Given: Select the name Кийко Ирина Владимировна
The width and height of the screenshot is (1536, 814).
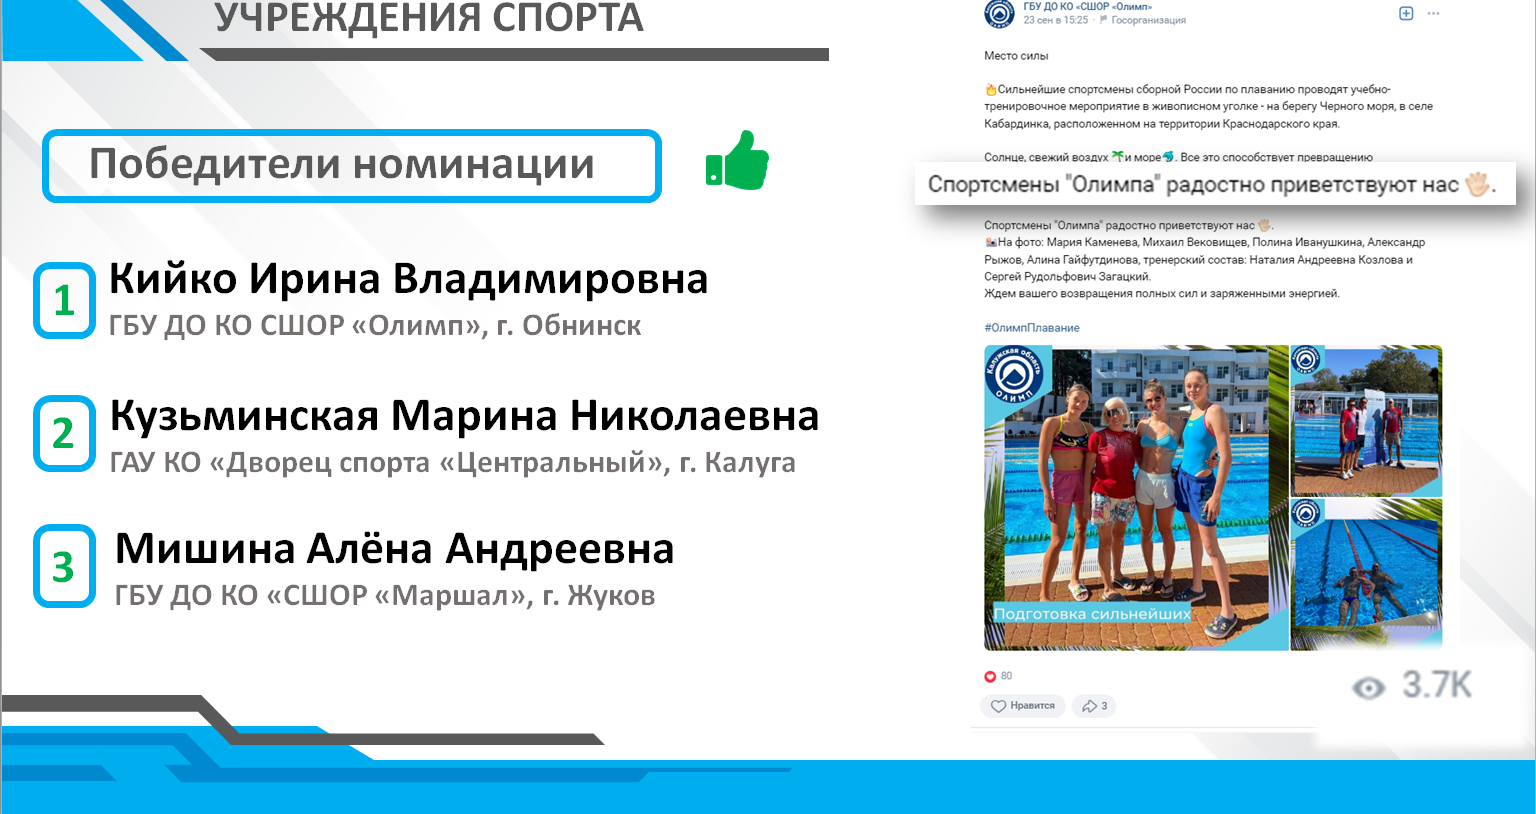Looking at the screenshot, I should click(x=408, y=279).
